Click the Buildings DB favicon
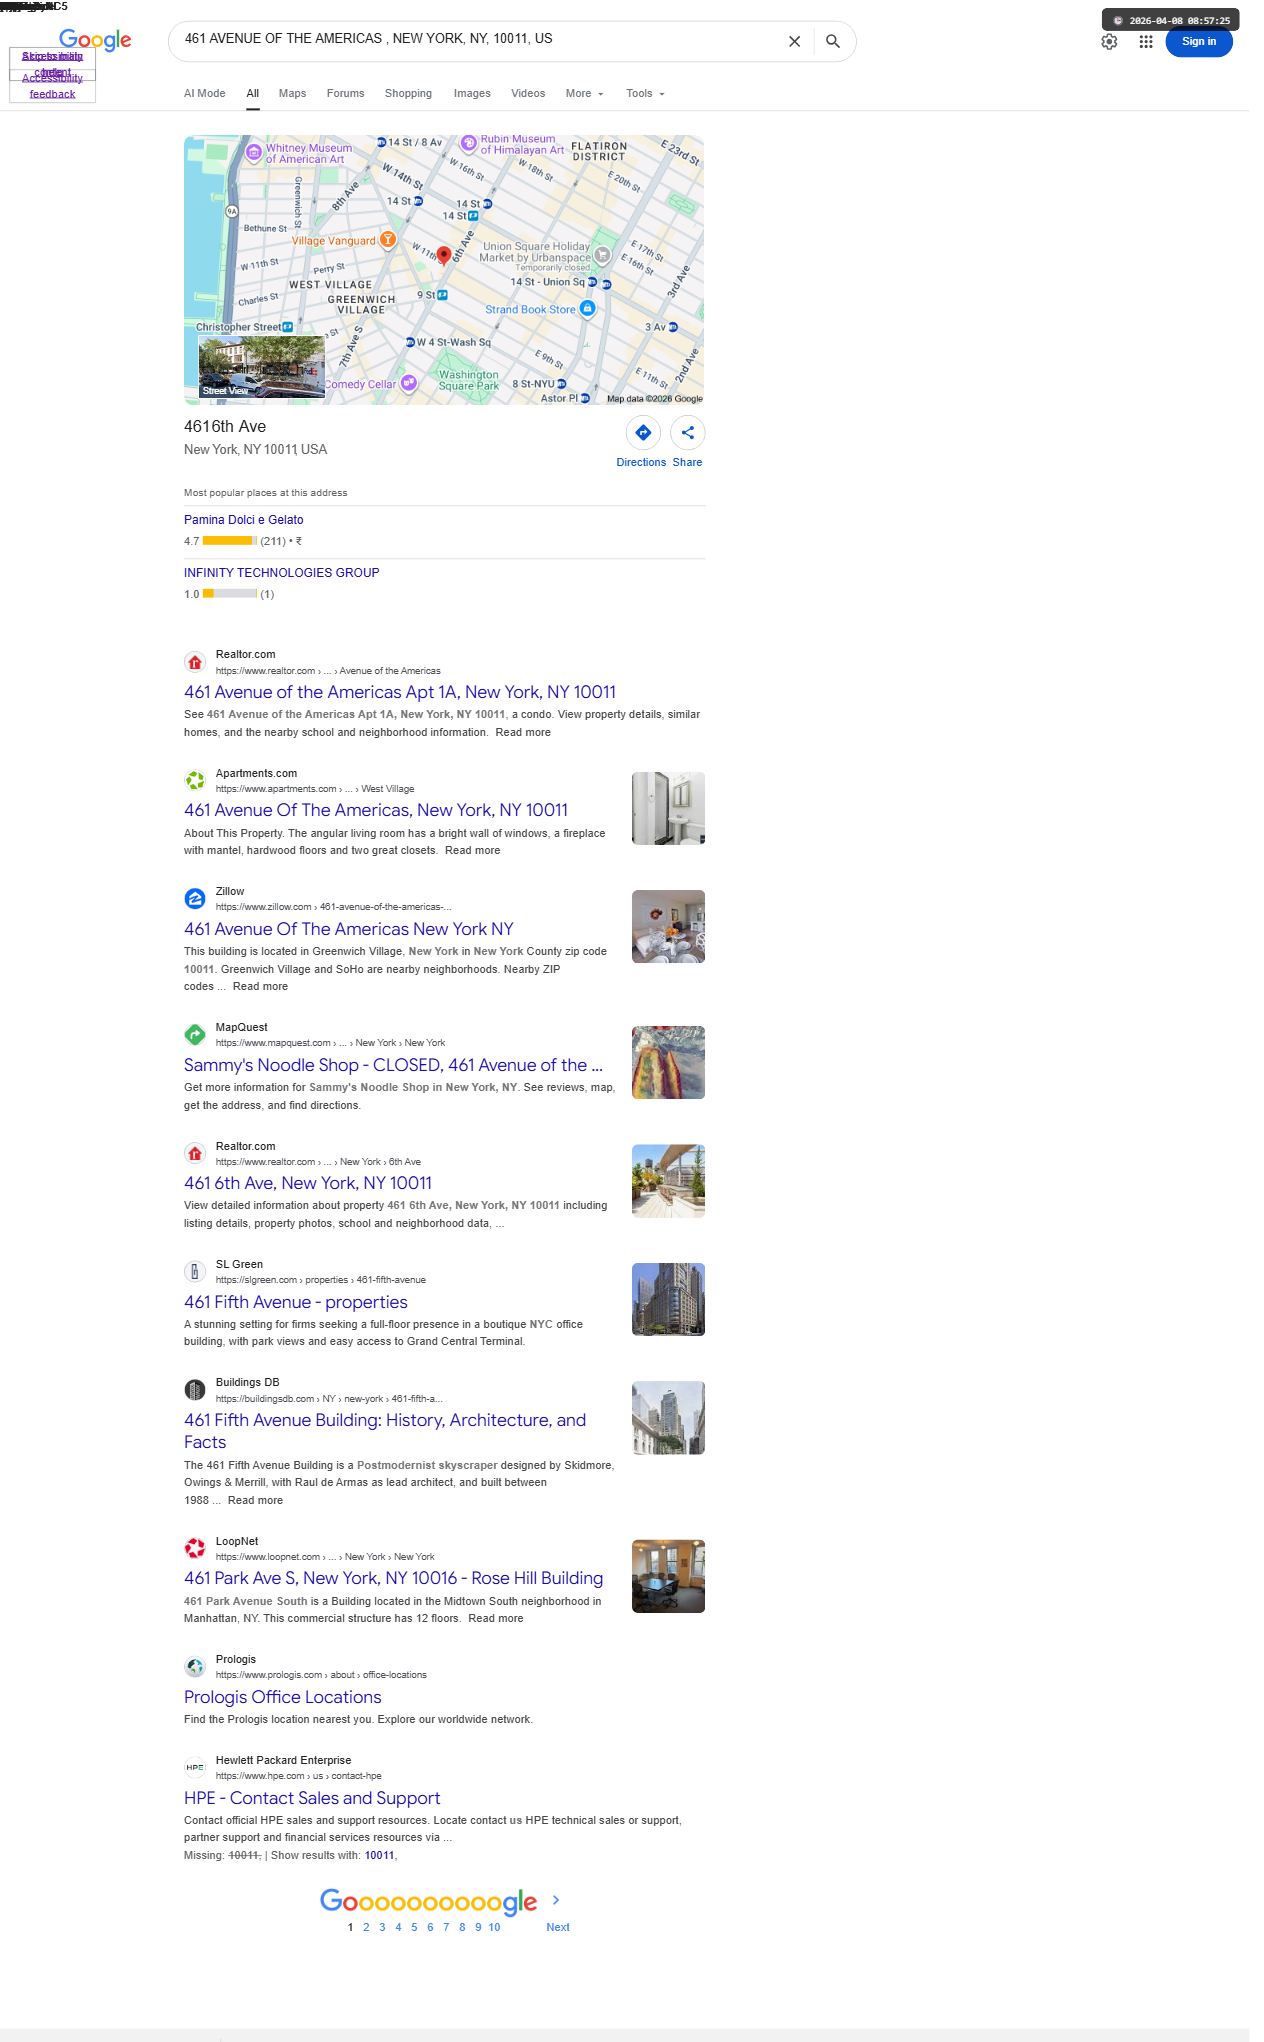The width and height of the screenshot is (1264, 2042). [195, 1390]
